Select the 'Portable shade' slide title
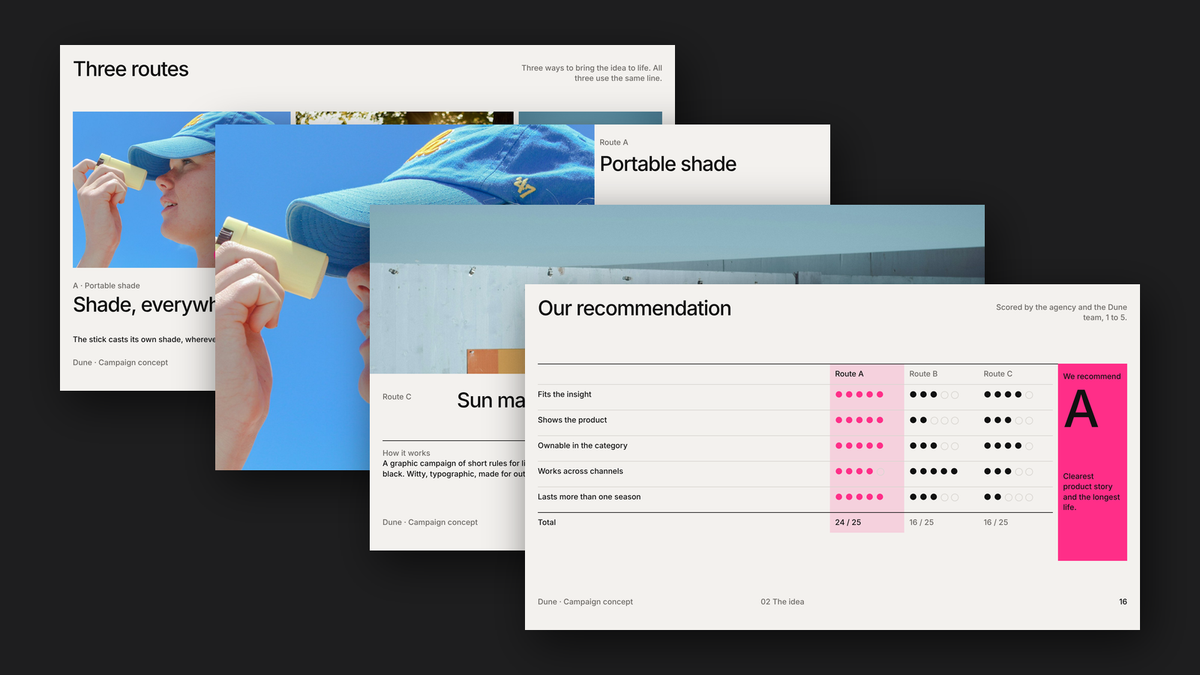 668,164
